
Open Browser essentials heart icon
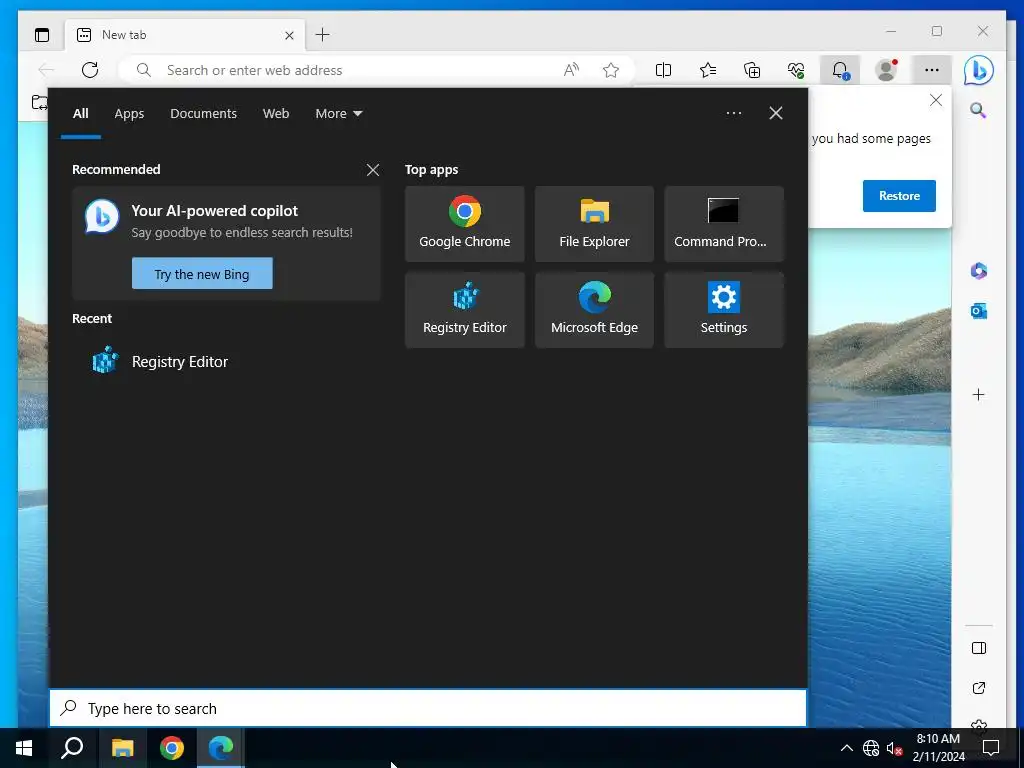point(795,70)
